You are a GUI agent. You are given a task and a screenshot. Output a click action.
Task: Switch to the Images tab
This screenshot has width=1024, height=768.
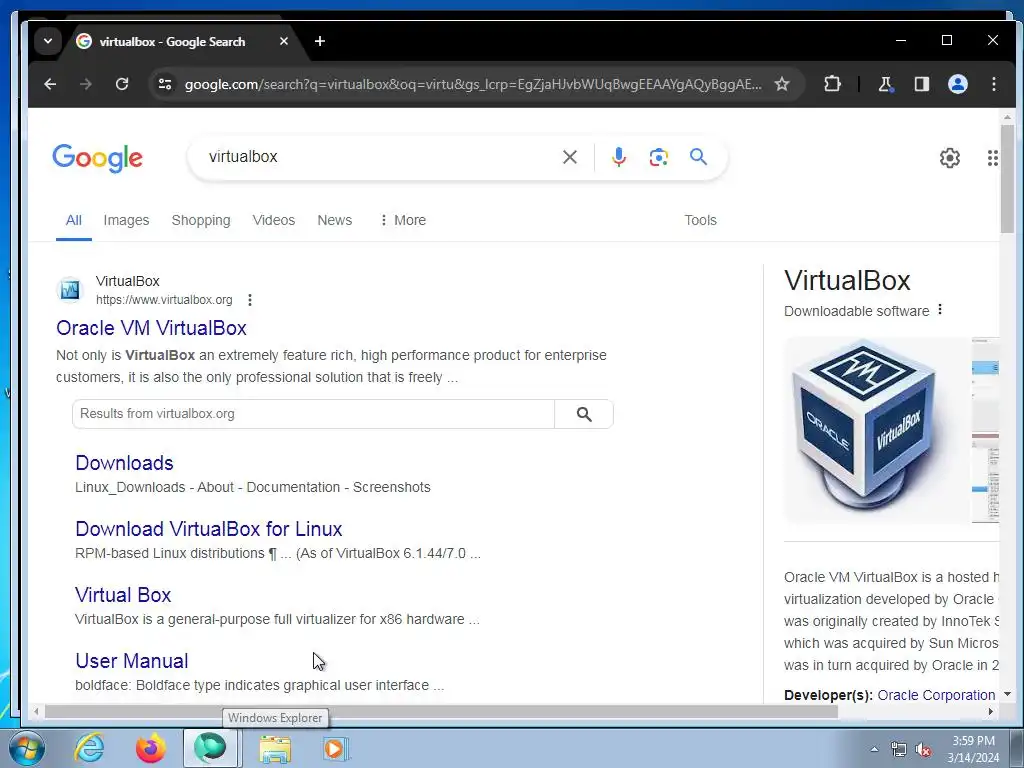pyautogui.click(x=126, y=220)
